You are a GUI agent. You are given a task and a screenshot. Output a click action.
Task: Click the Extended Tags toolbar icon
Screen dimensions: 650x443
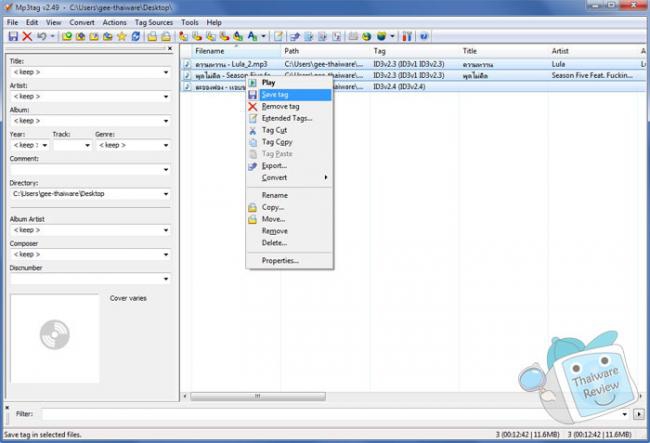[x=278, y=36]
